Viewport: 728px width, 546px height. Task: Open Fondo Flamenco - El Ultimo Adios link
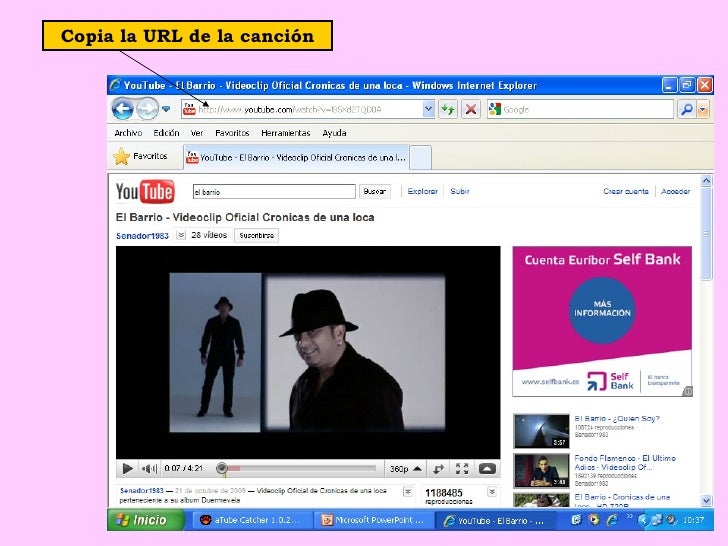click(x=625, y=462)
